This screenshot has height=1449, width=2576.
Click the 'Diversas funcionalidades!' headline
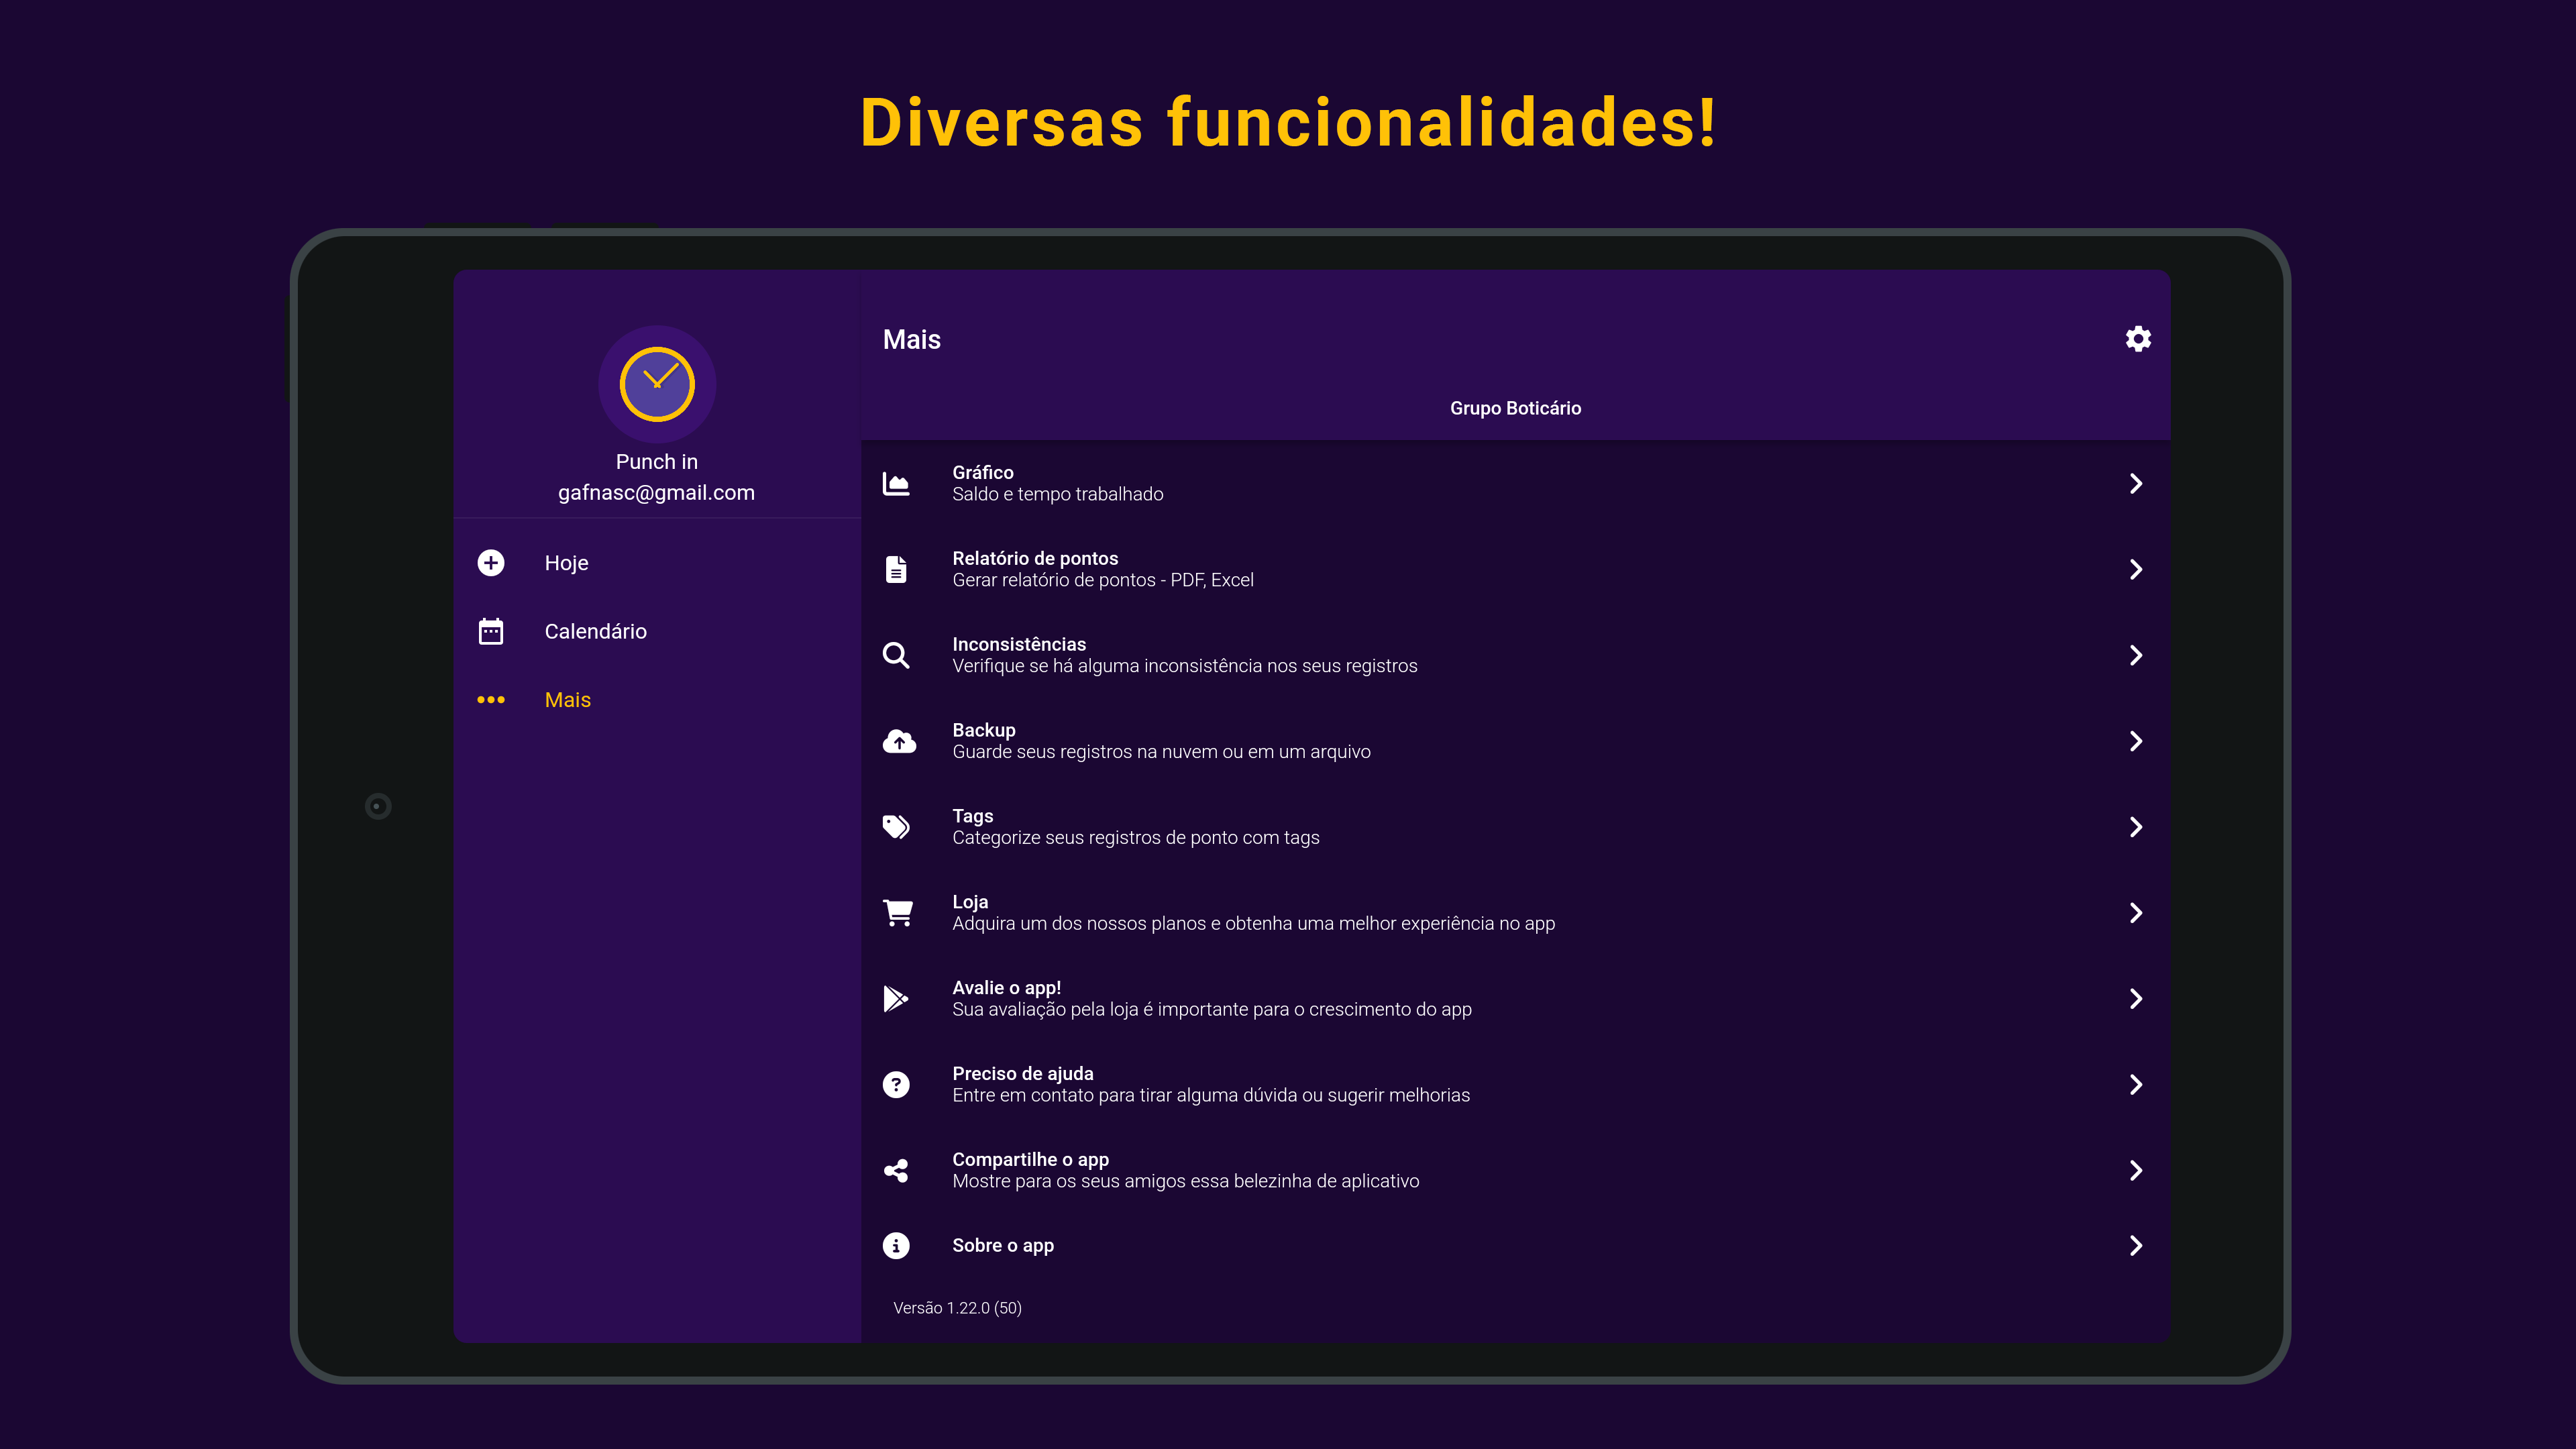(x=1288, y=122)
